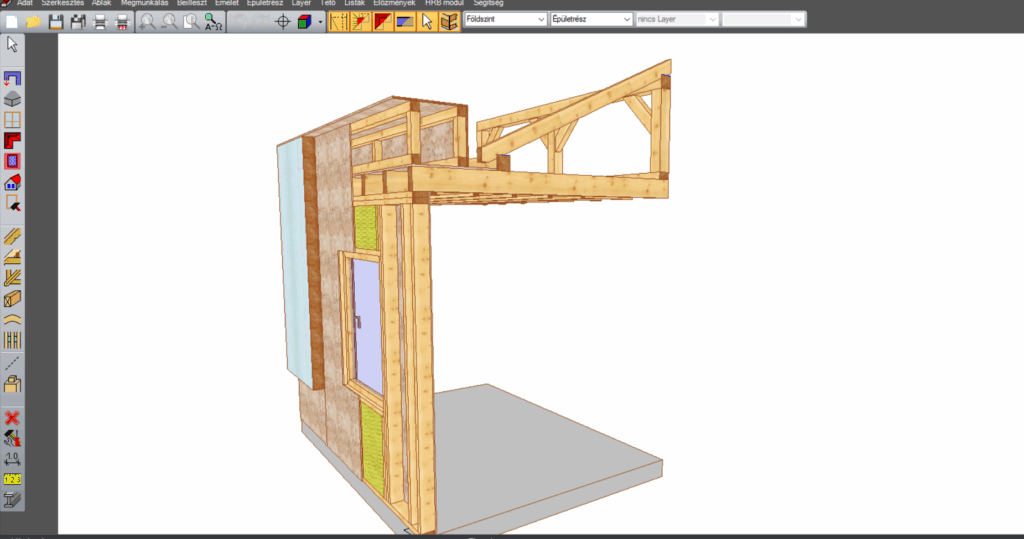Click the zoom in magnifier icon
This screenshot has width=1024, height=539.
(148, 21)
